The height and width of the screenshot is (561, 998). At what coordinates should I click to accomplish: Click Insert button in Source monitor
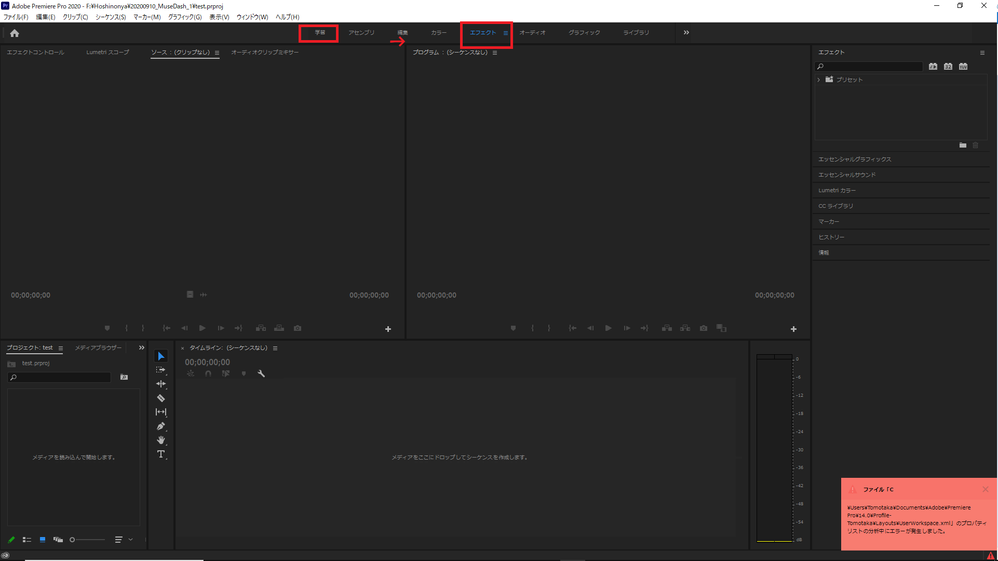261,329
